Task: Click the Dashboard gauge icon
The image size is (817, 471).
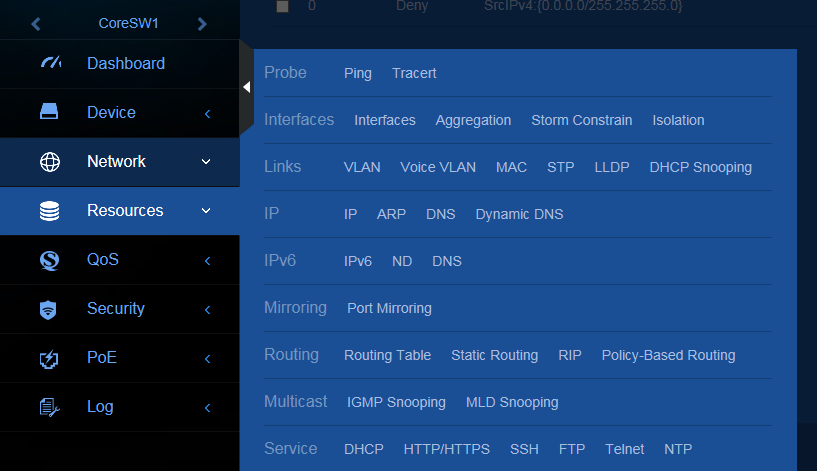Action: (50, 64)
